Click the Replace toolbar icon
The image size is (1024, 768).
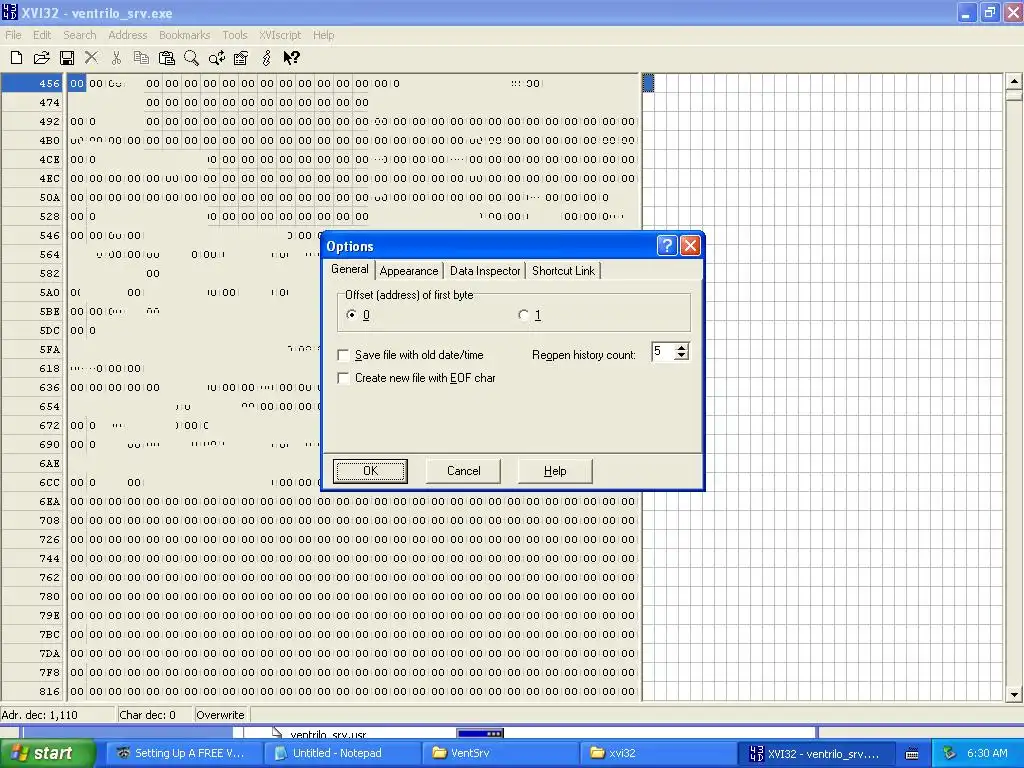click(217, 58)
